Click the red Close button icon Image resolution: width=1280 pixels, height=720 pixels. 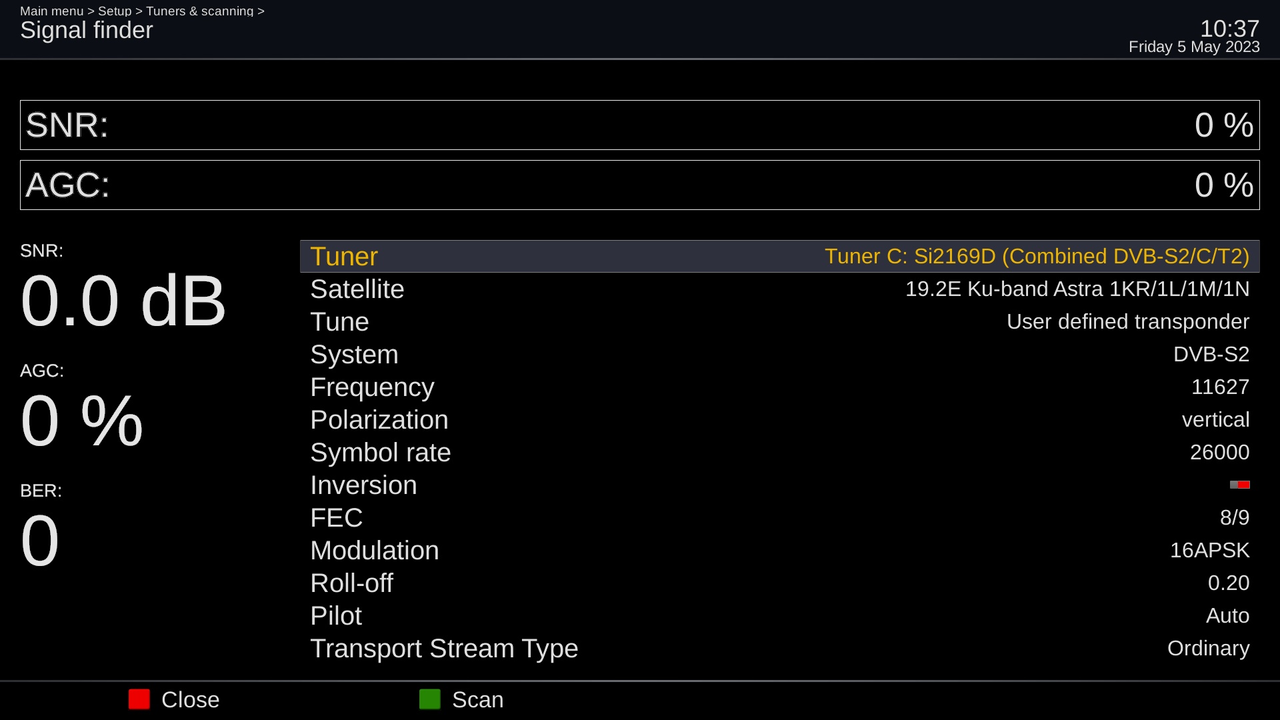point(139,699)
